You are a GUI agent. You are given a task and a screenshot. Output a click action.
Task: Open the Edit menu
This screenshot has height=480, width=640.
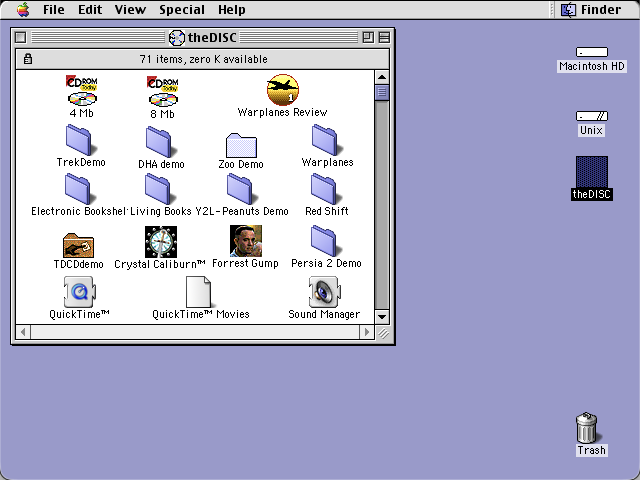(x=90, y=9)
